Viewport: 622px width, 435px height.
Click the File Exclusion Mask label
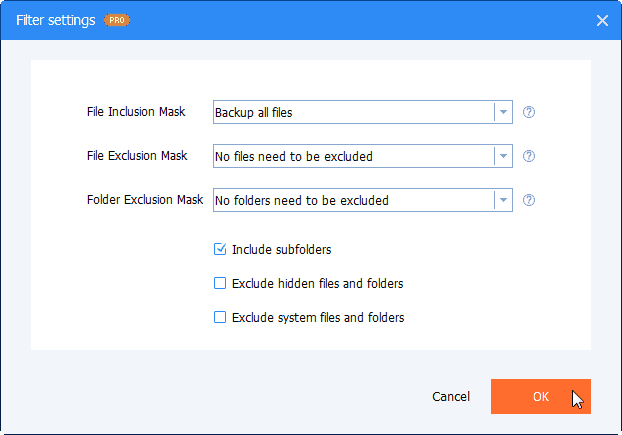pos(137,155)
